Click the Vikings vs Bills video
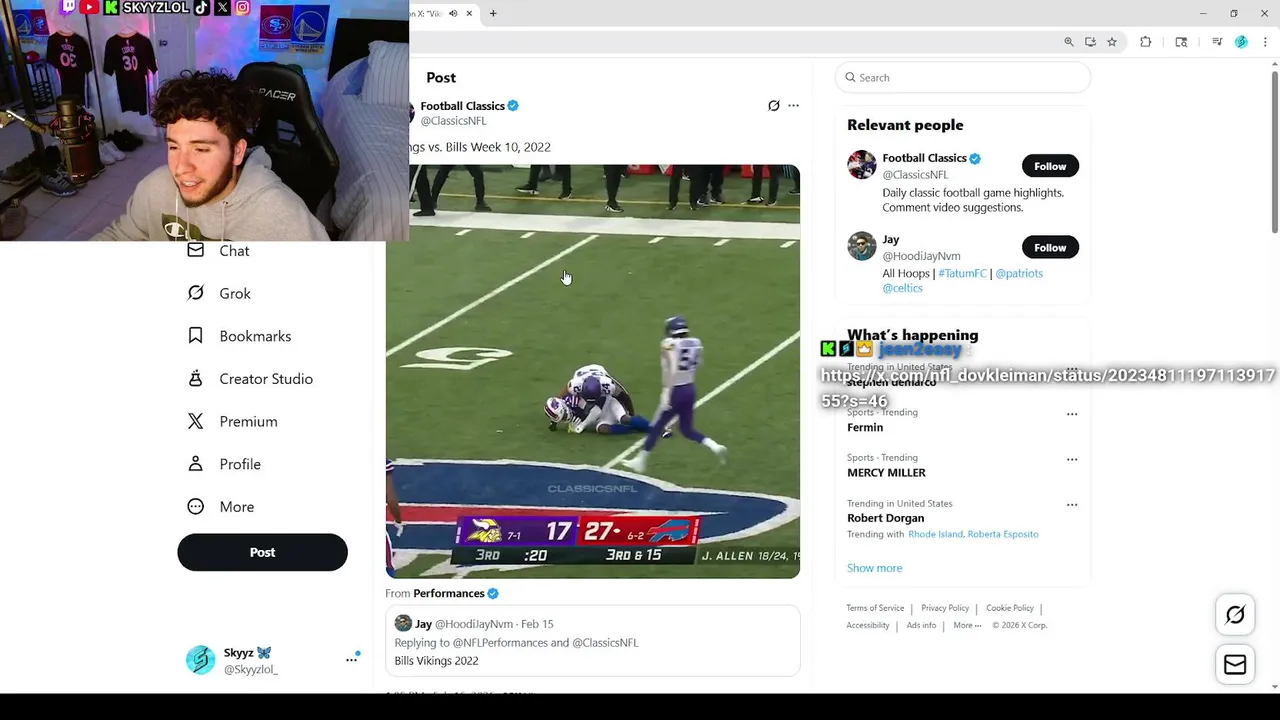Viewport: 1280px width, 720px height. point(593,372)
